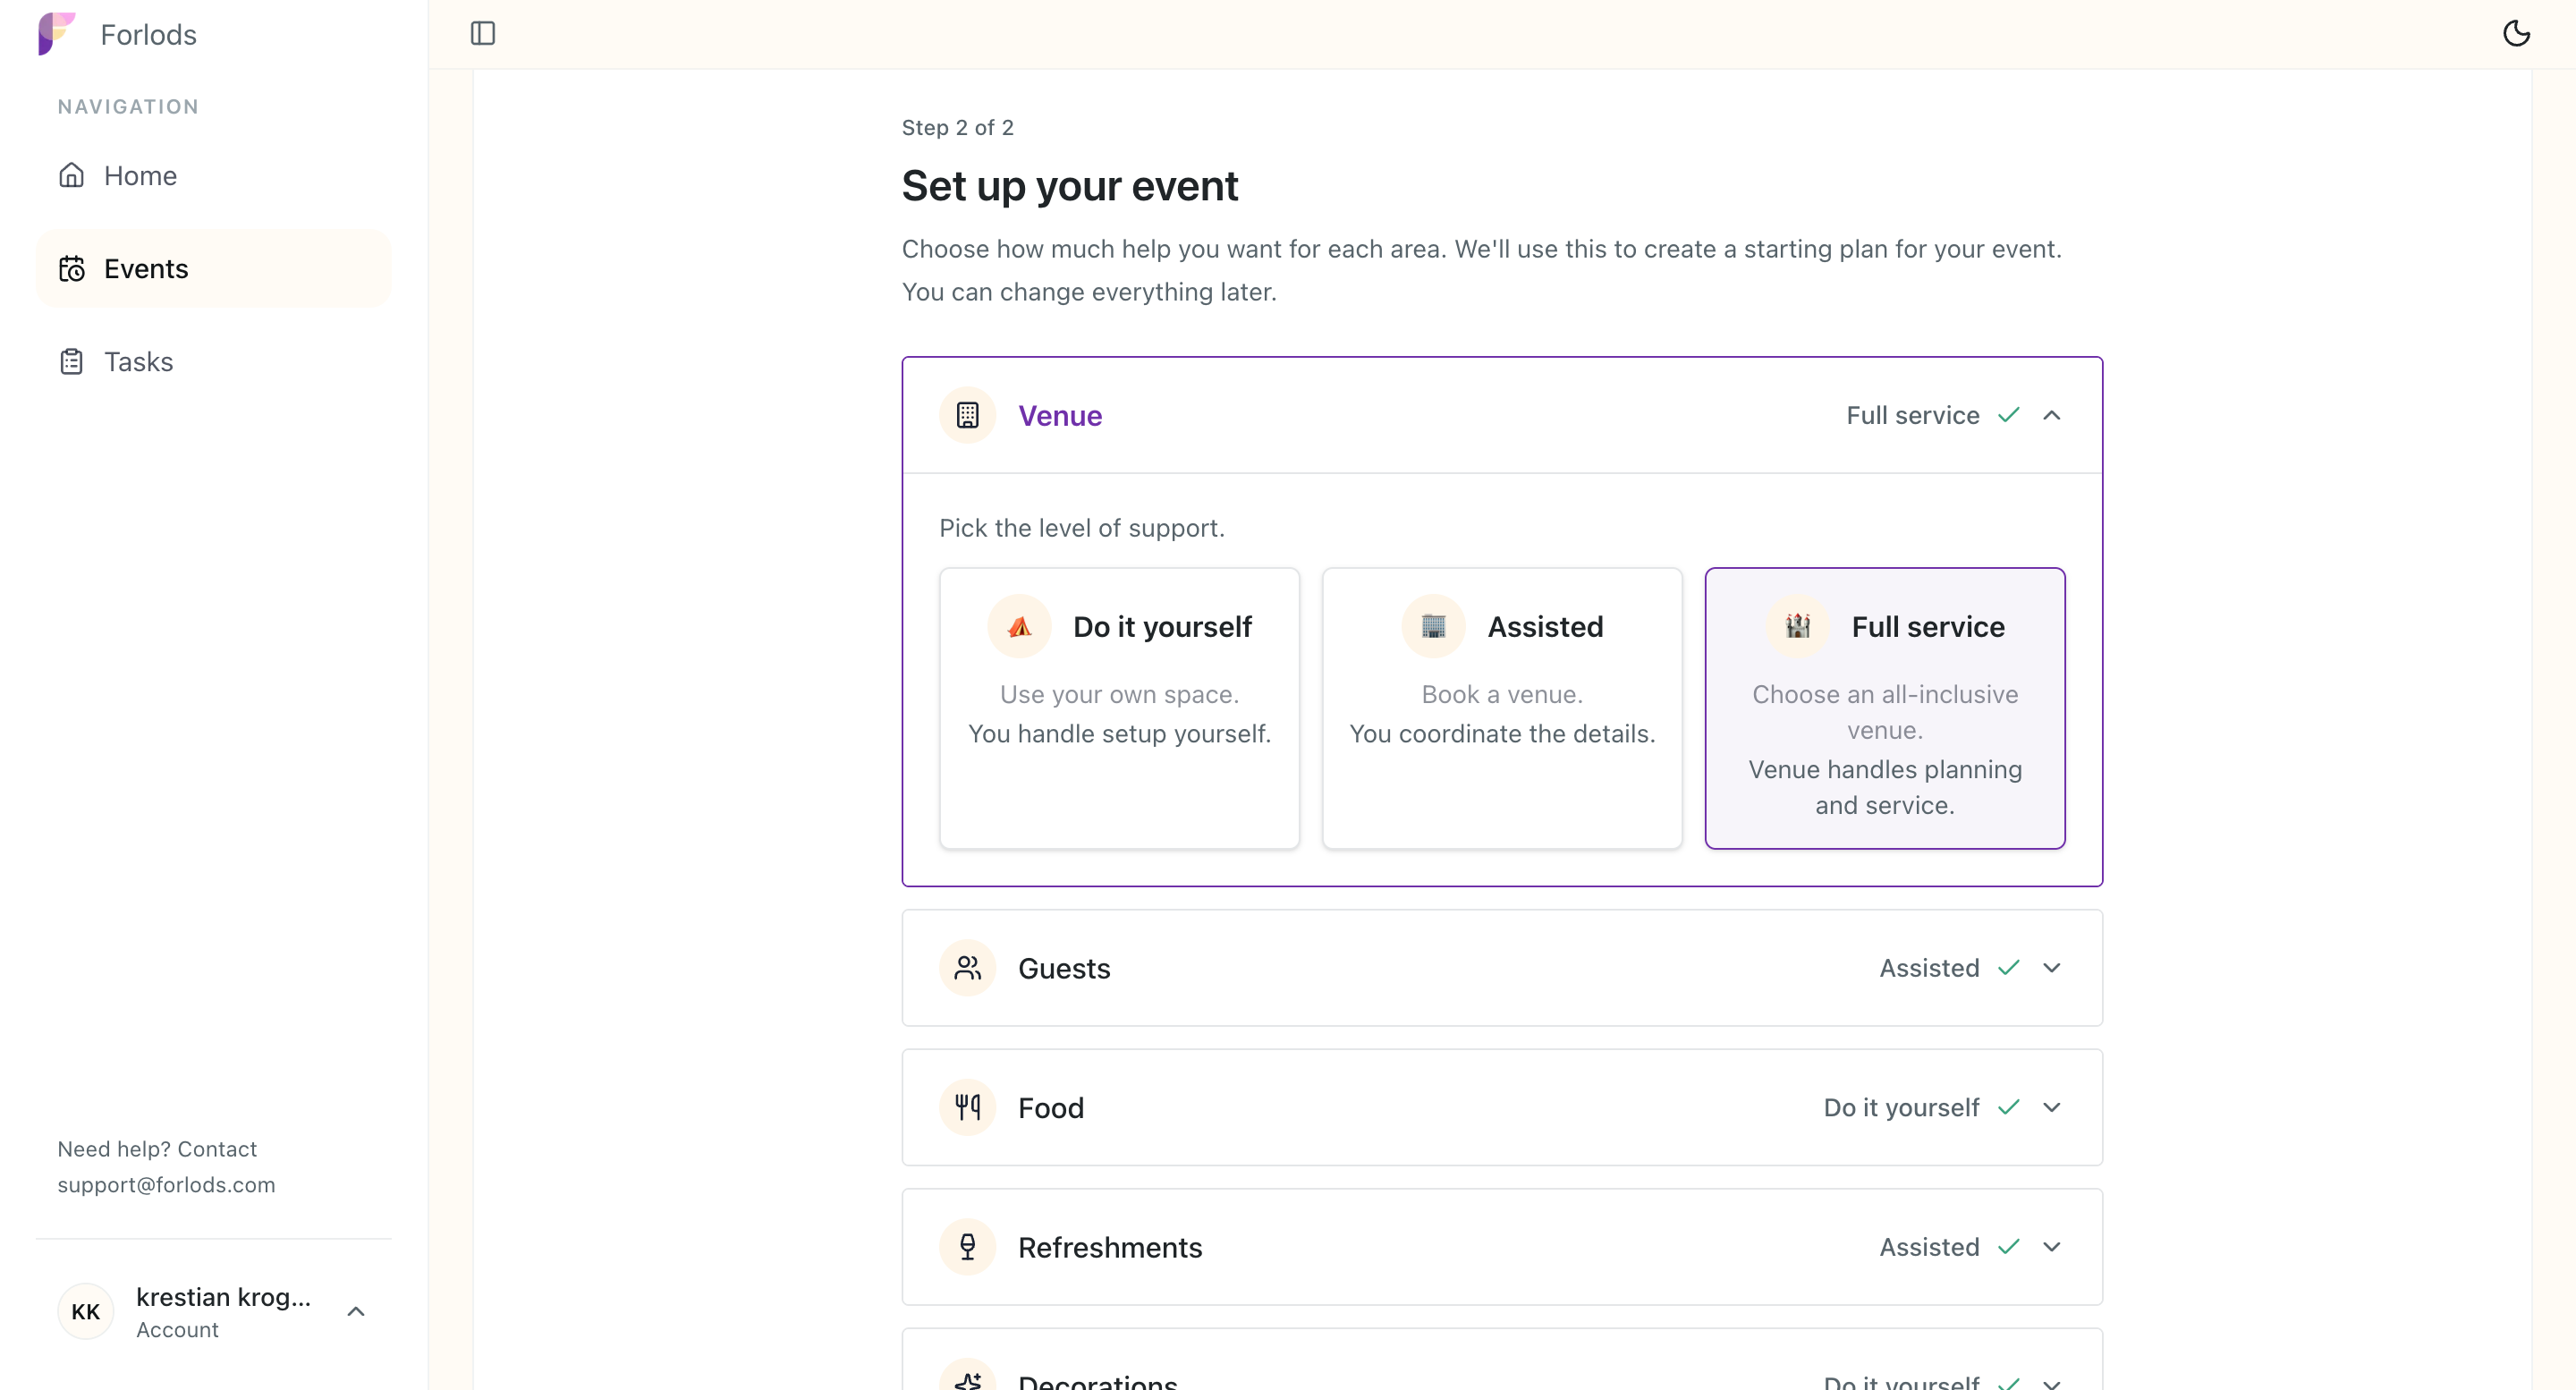
Task: Click the account menu chevron
Action: pyautogui.click(x=355, y=1312)
